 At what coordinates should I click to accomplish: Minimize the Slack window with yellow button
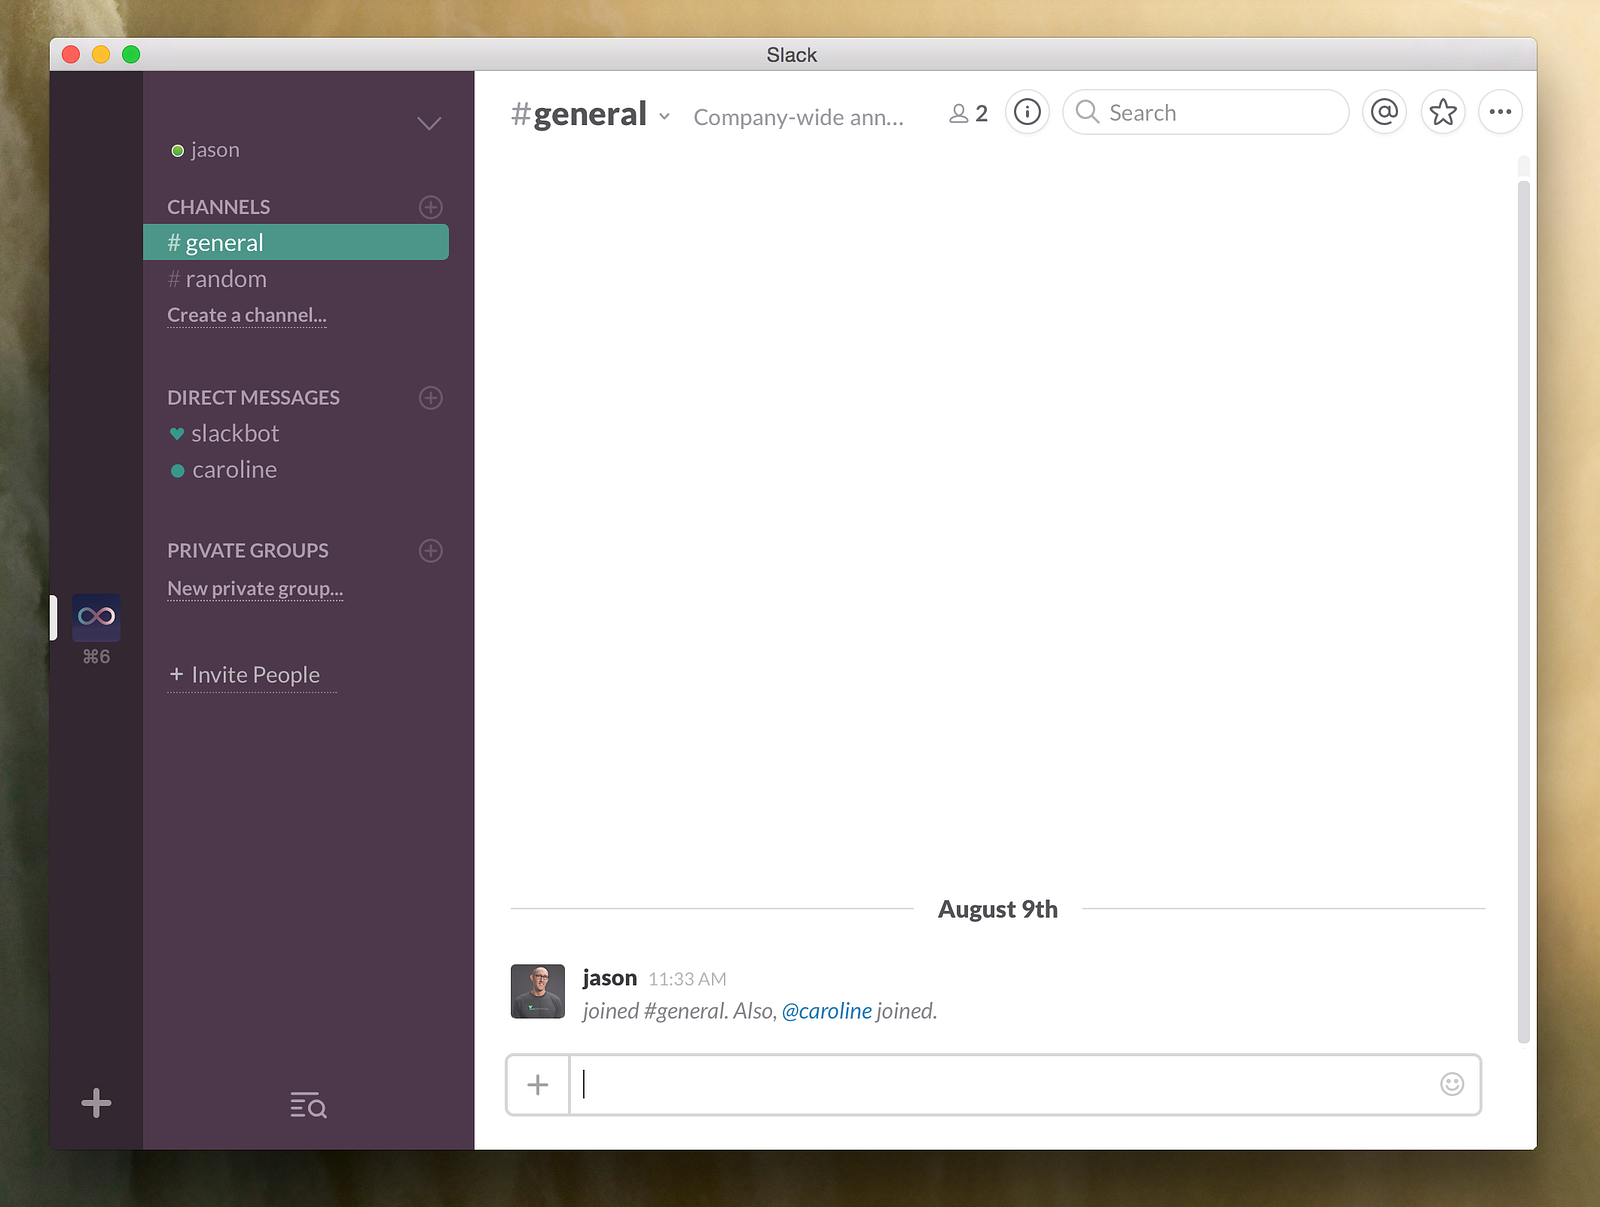101,54
